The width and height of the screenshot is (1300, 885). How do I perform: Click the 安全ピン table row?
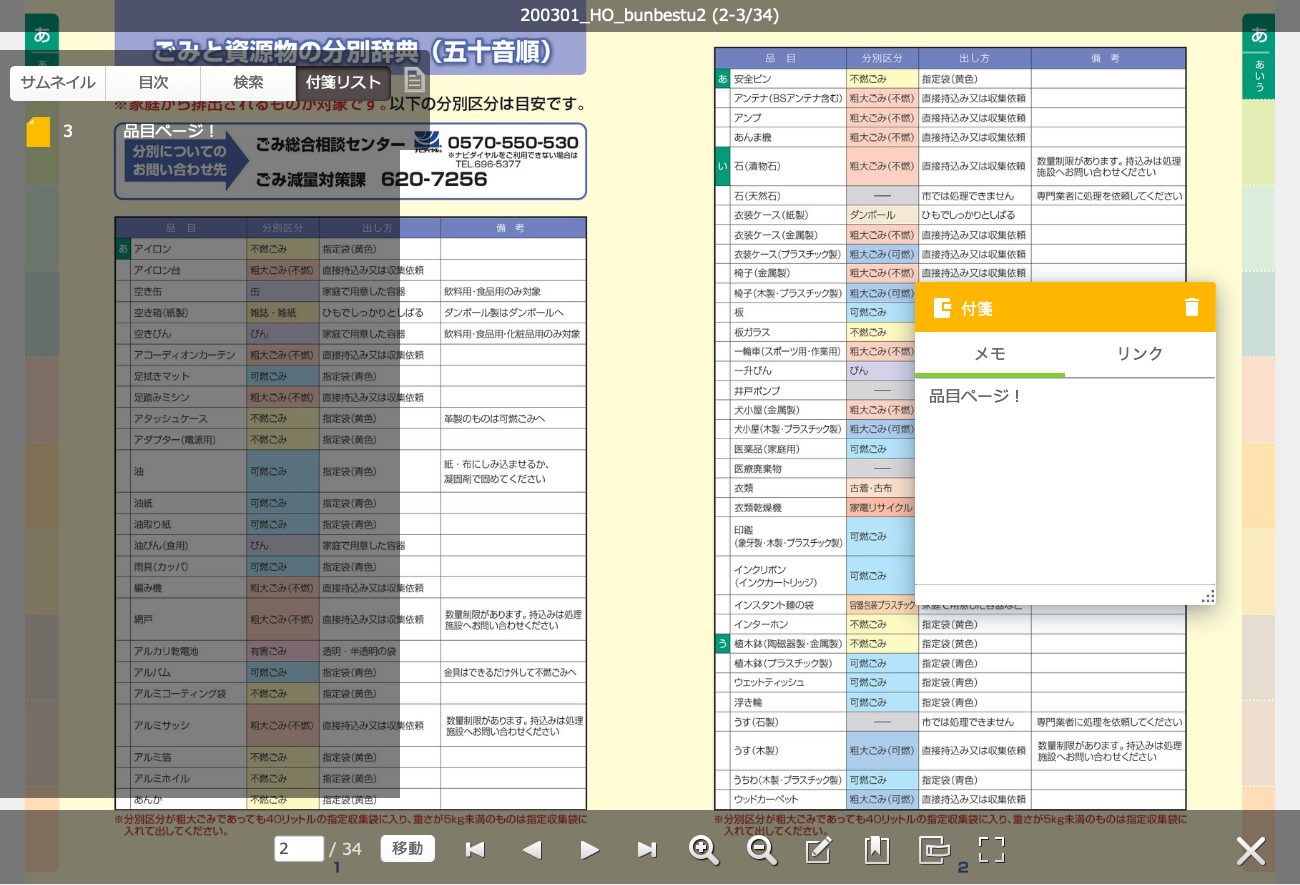click(950, 78)
